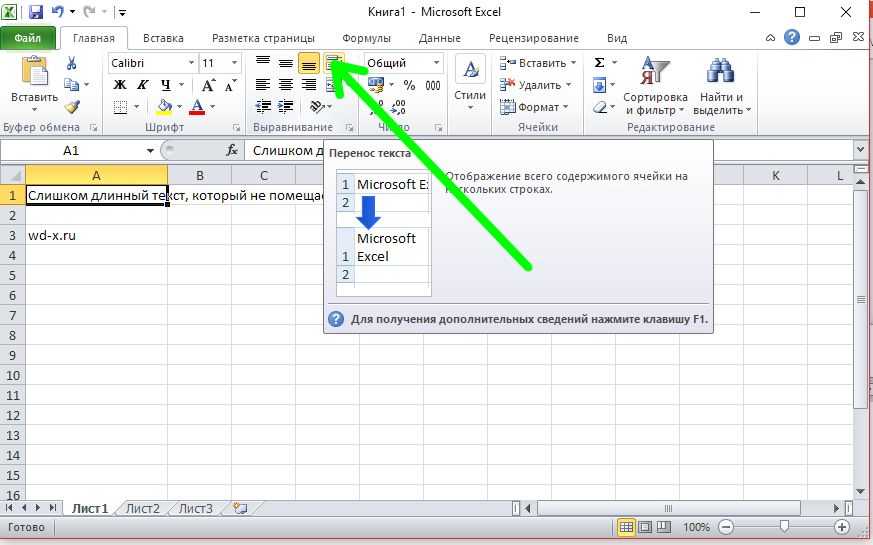This screenshot has width=873, height=545.
Task: Apply the yellow fill color bucket
Action: click(x=164, y=106)
